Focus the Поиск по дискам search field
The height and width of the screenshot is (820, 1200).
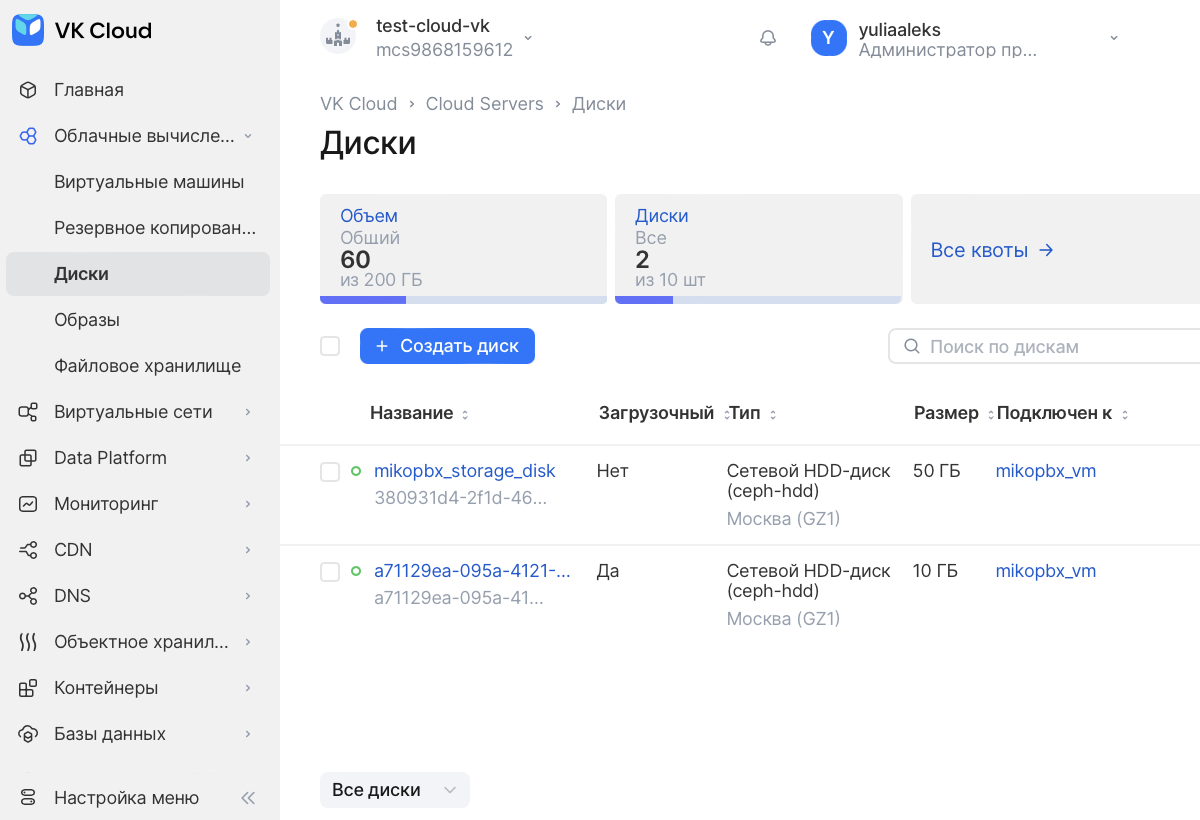coord(1050,347)
